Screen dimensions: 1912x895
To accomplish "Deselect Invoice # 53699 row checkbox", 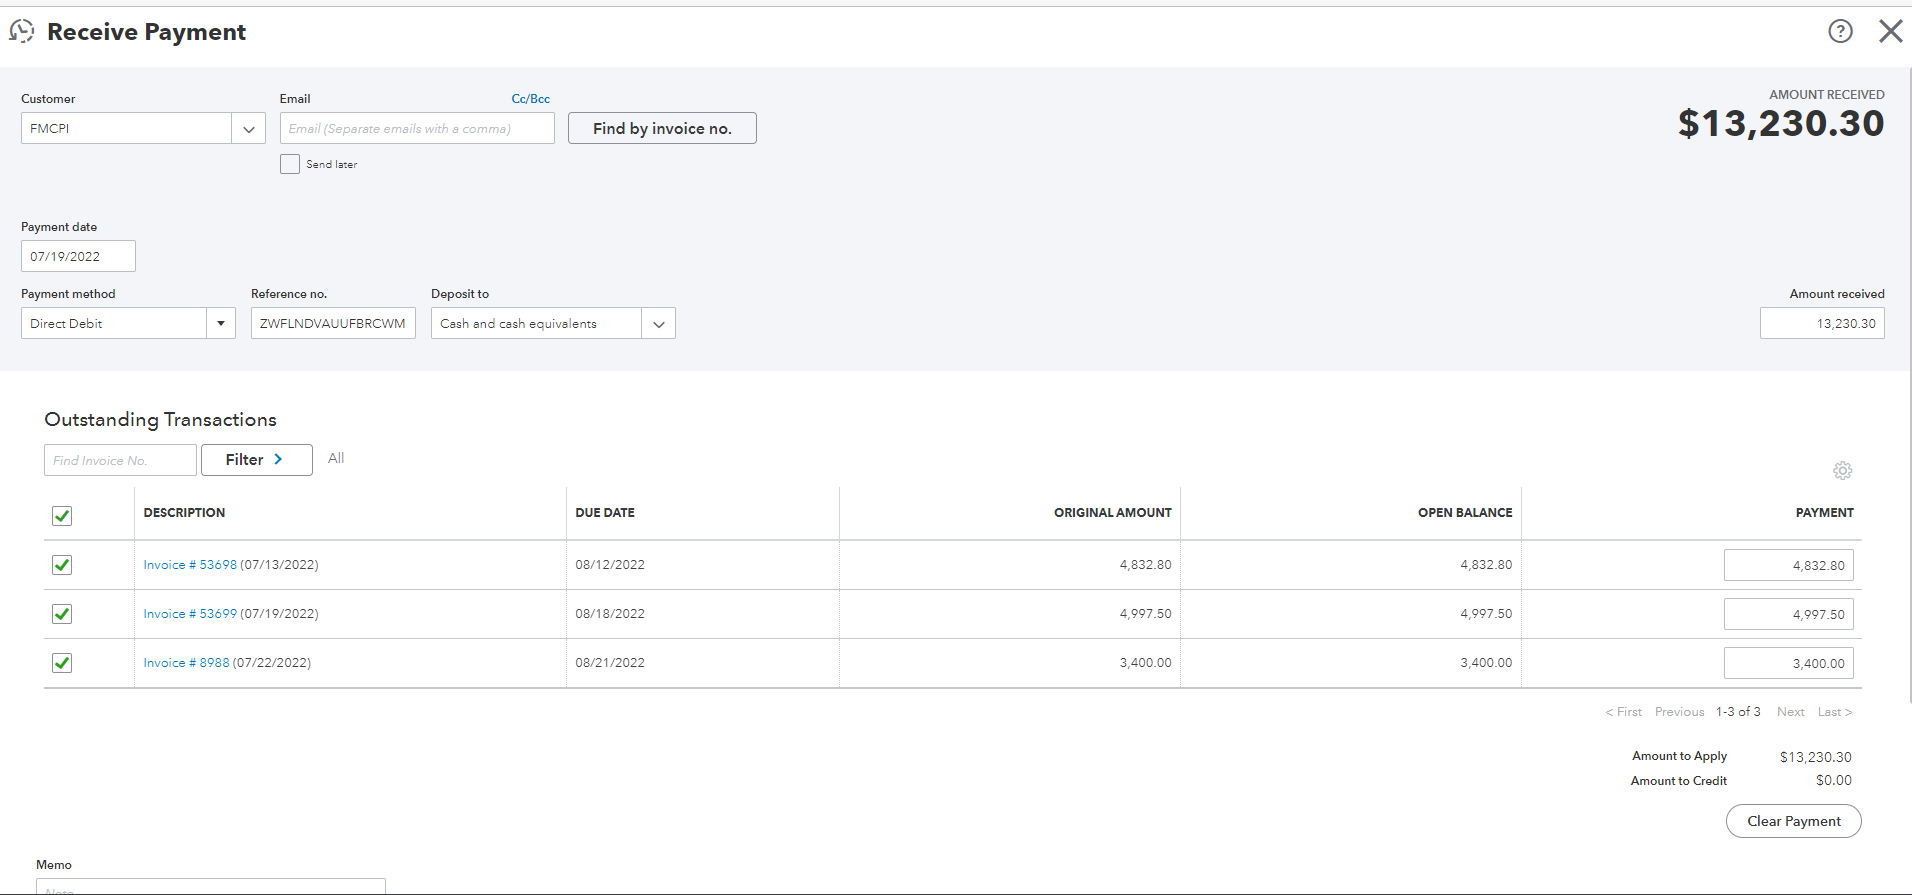I will pos(62,614).
